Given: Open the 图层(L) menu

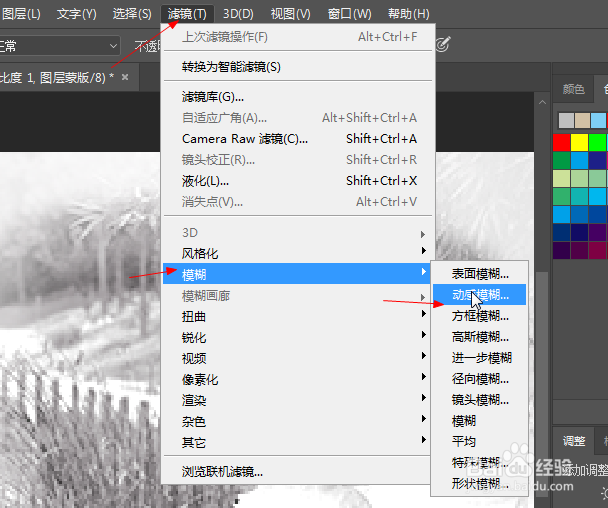Looking at the screenshot, I should click(x=21, y=14).
